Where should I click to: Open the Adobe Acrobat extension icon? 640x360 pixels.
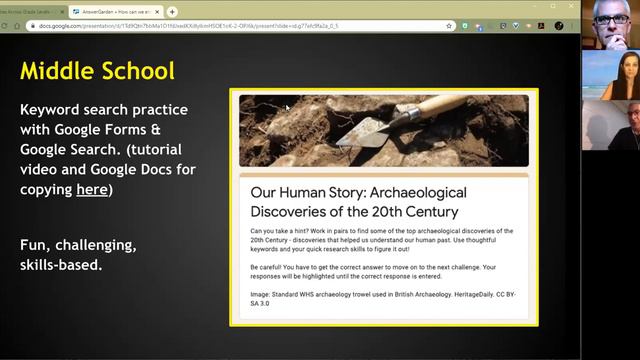541,26
